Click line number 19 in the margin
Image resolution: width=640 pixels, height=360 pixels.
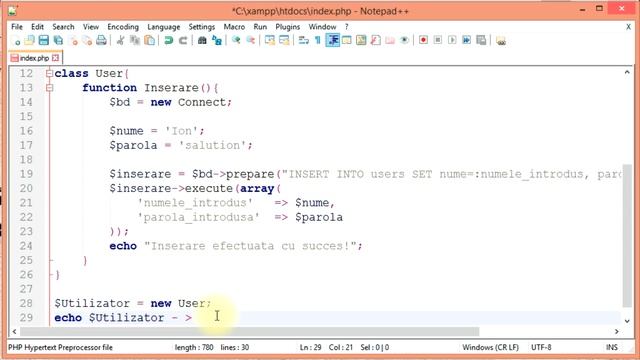click(x=26, y=174)
